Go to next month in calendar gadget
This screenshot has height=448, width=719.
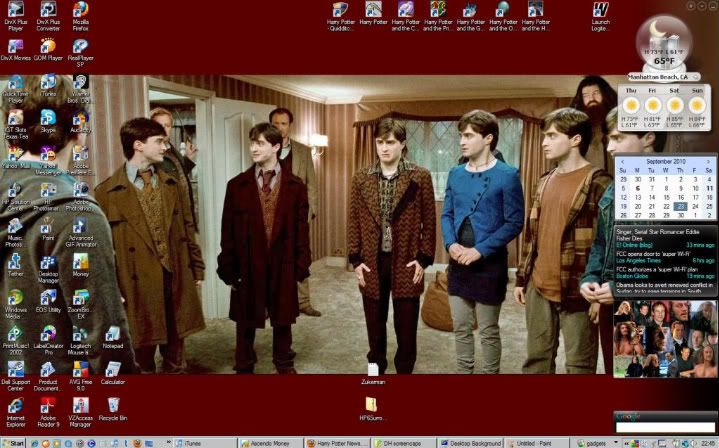[708, 162]
